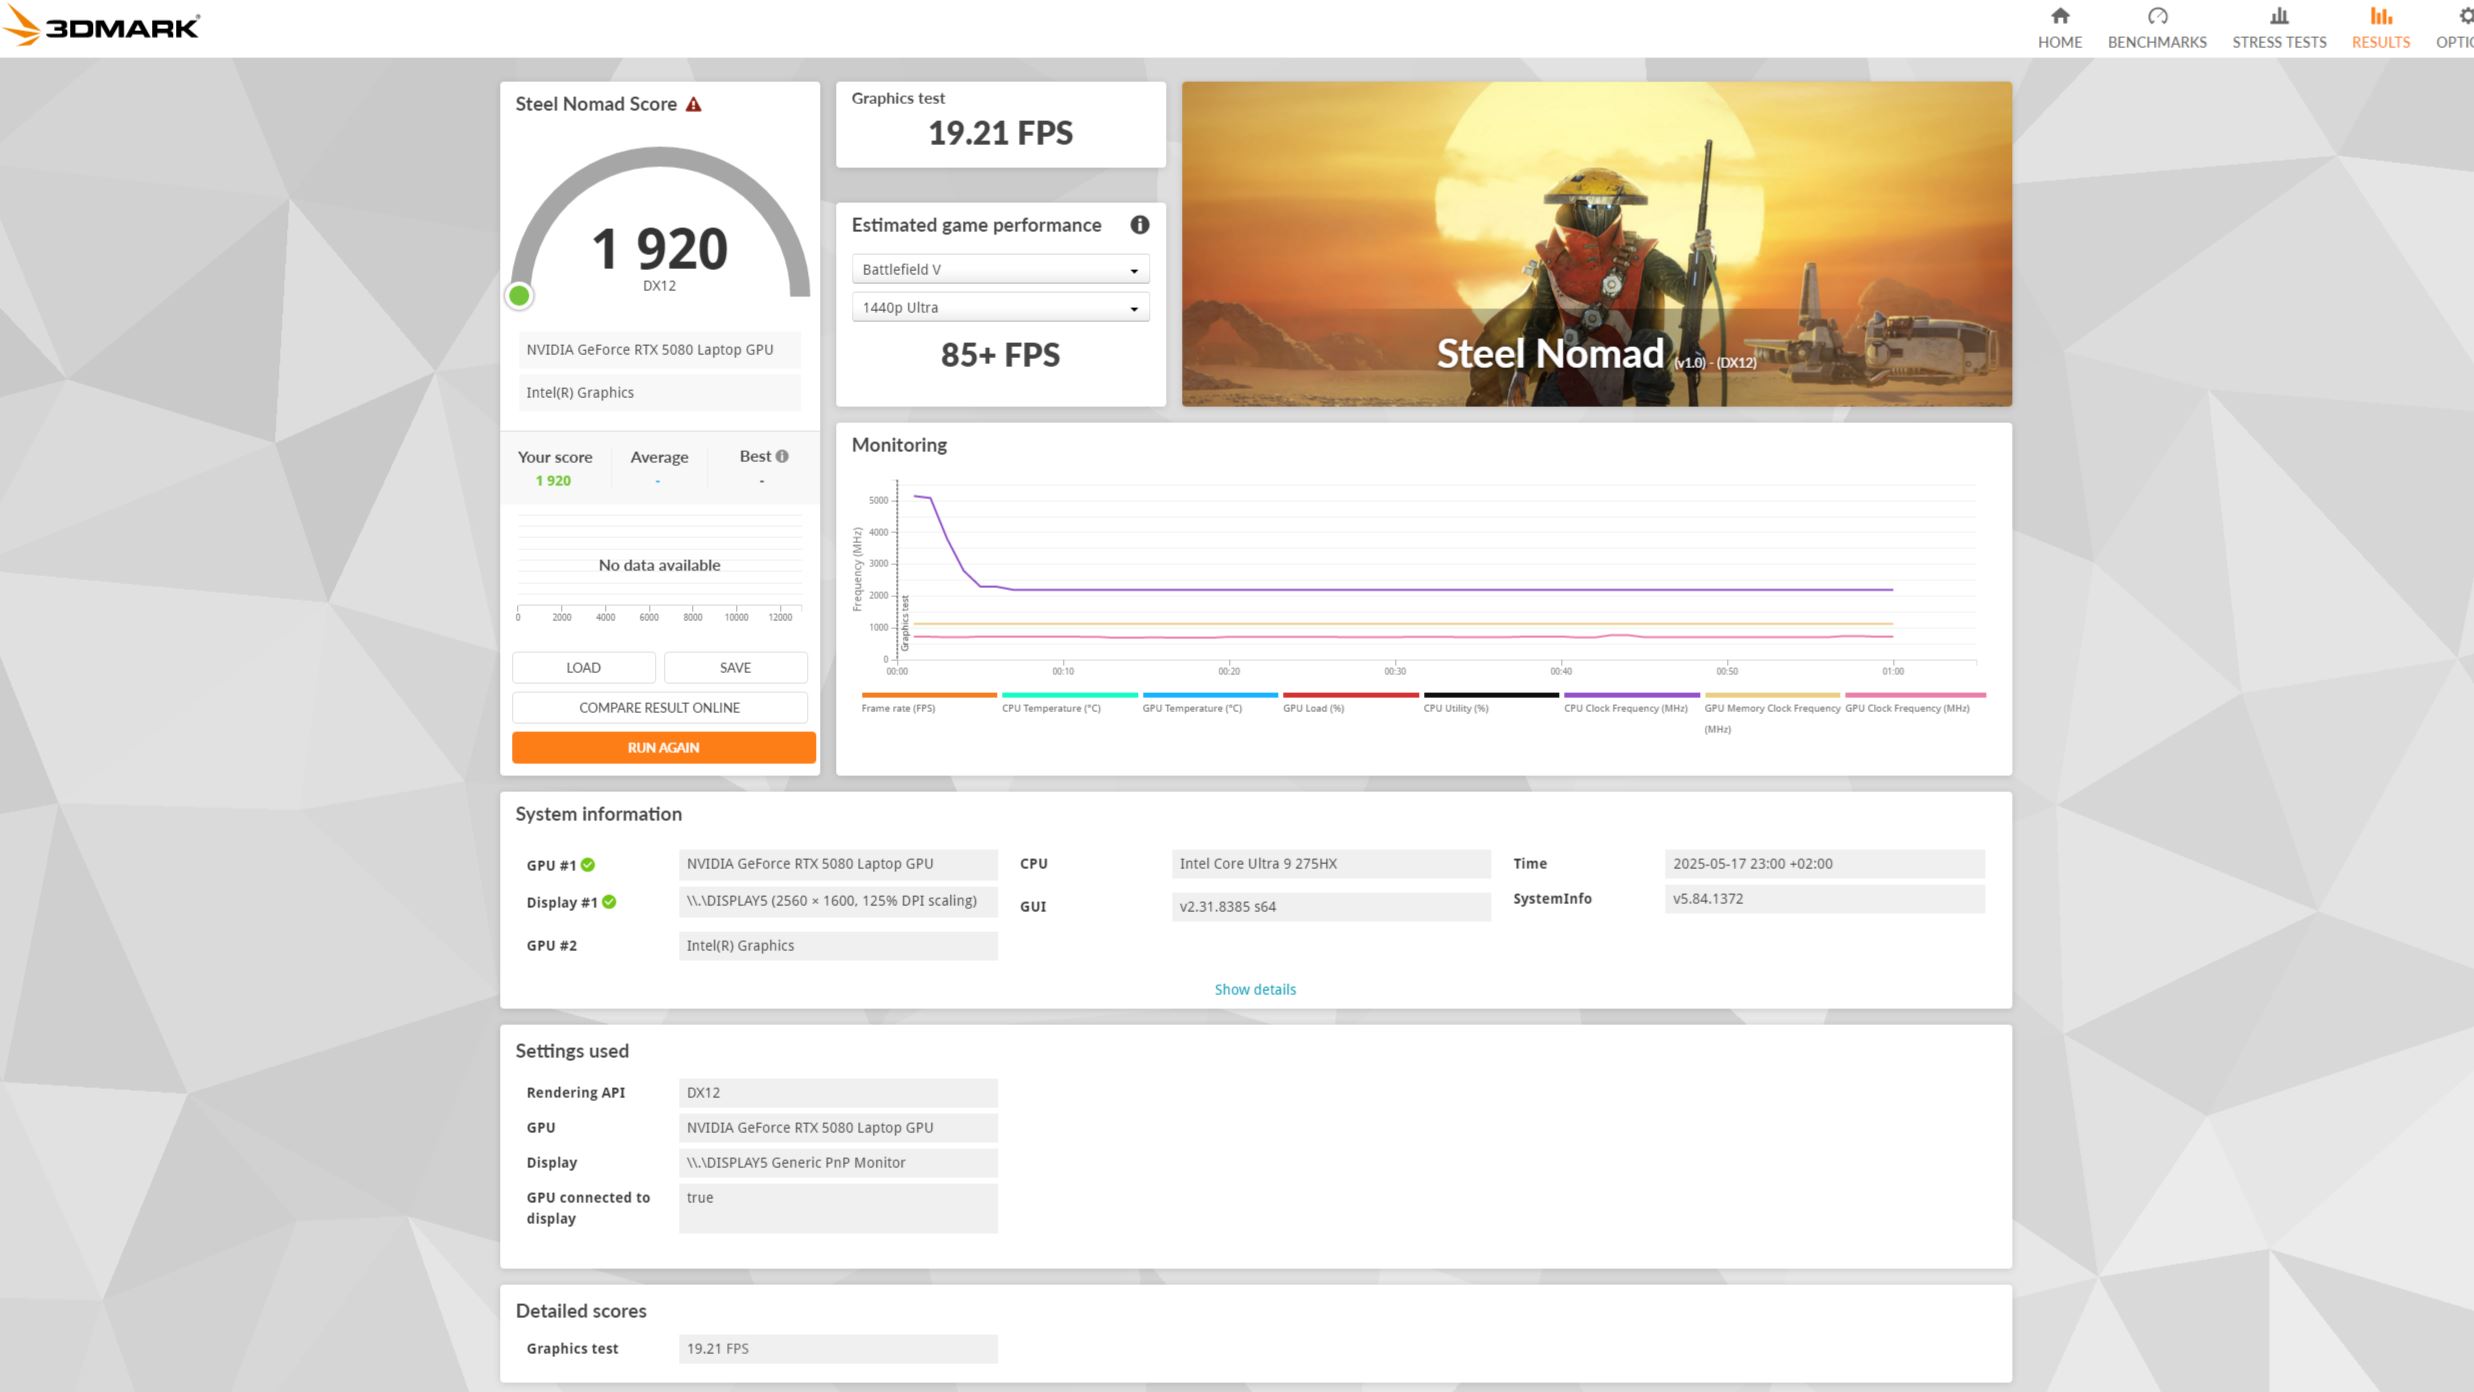This screenshot has height=1392, width=2474.
Task: Click the Estimated game performance info icon
Action: 1139,225
